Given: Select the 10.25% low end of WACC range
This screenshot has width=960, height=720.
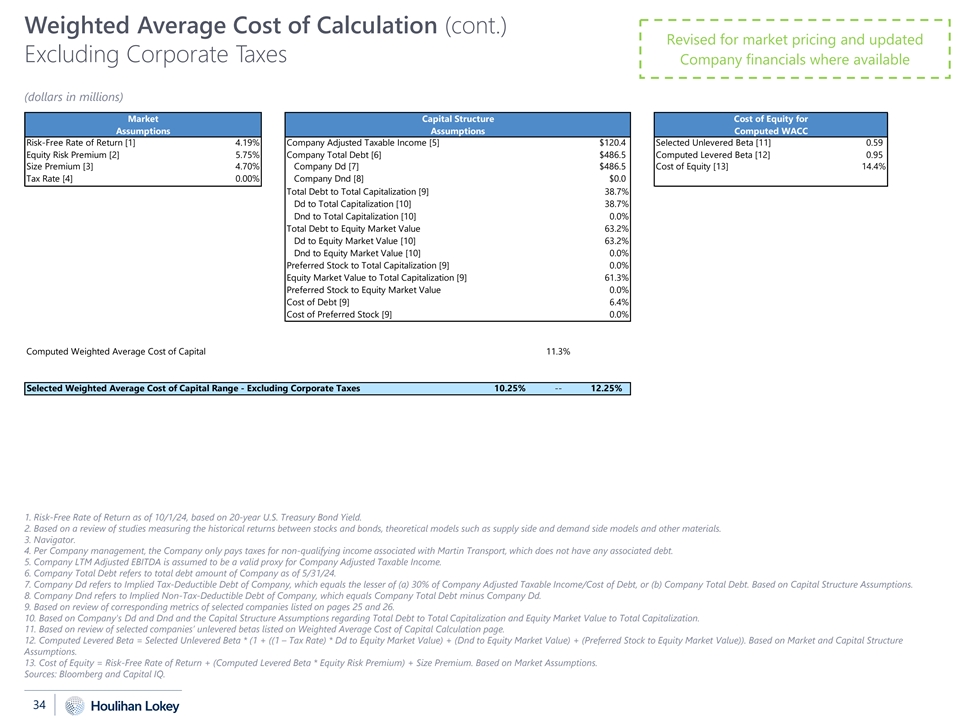Looking at the screenshot, I should [510, 388].
